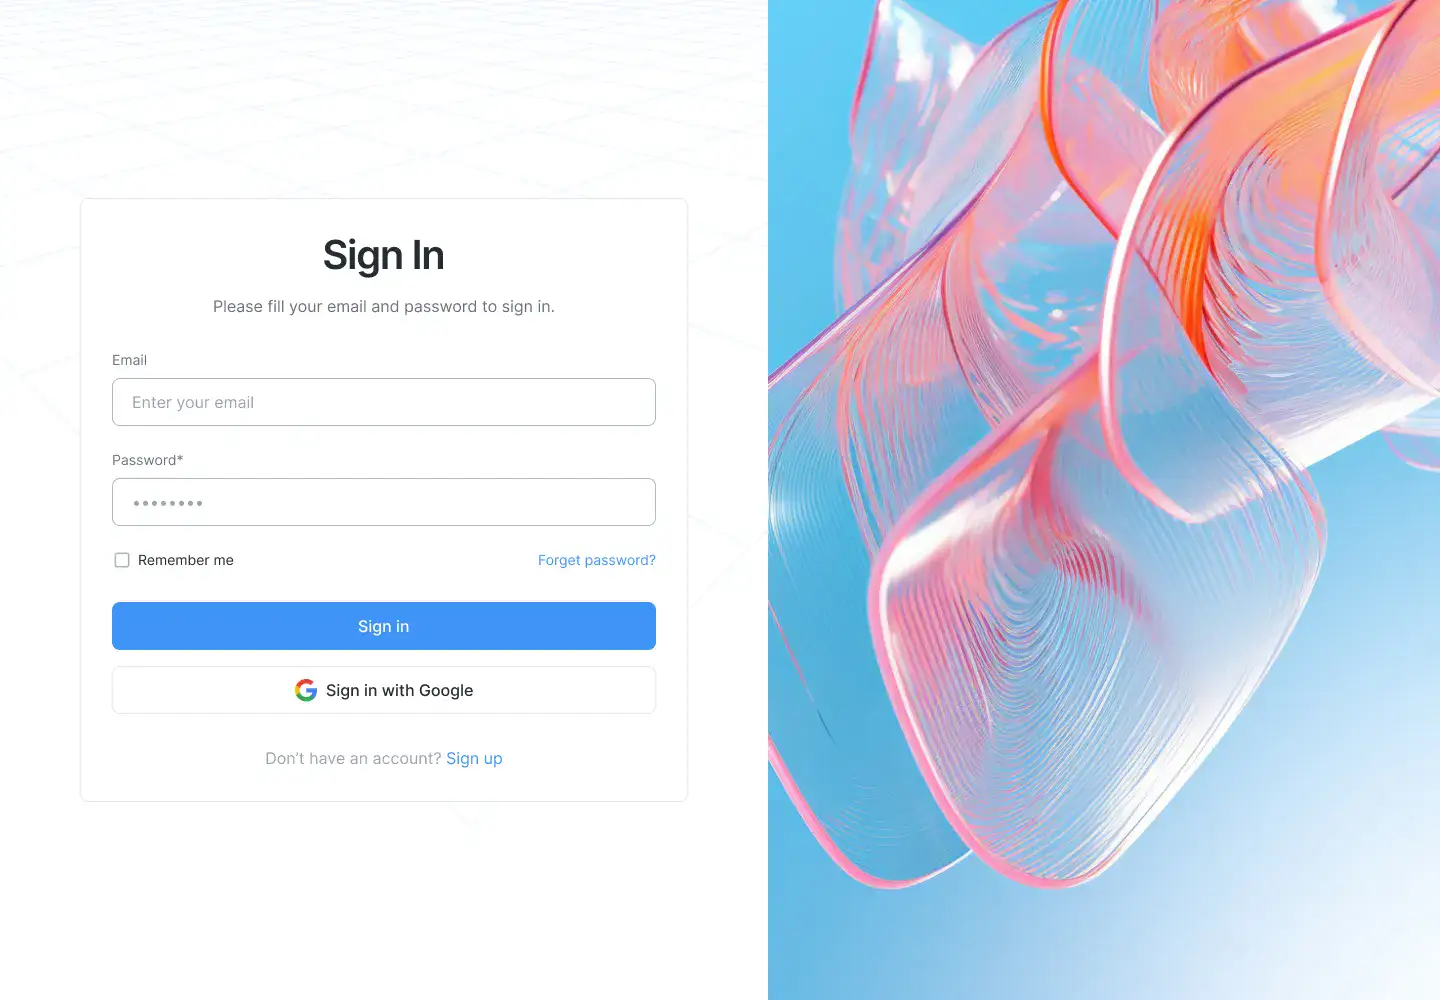The width and height of the screenshot is (1440, 1000).
Task: Choose Sign in with Google
Action: 384,690
